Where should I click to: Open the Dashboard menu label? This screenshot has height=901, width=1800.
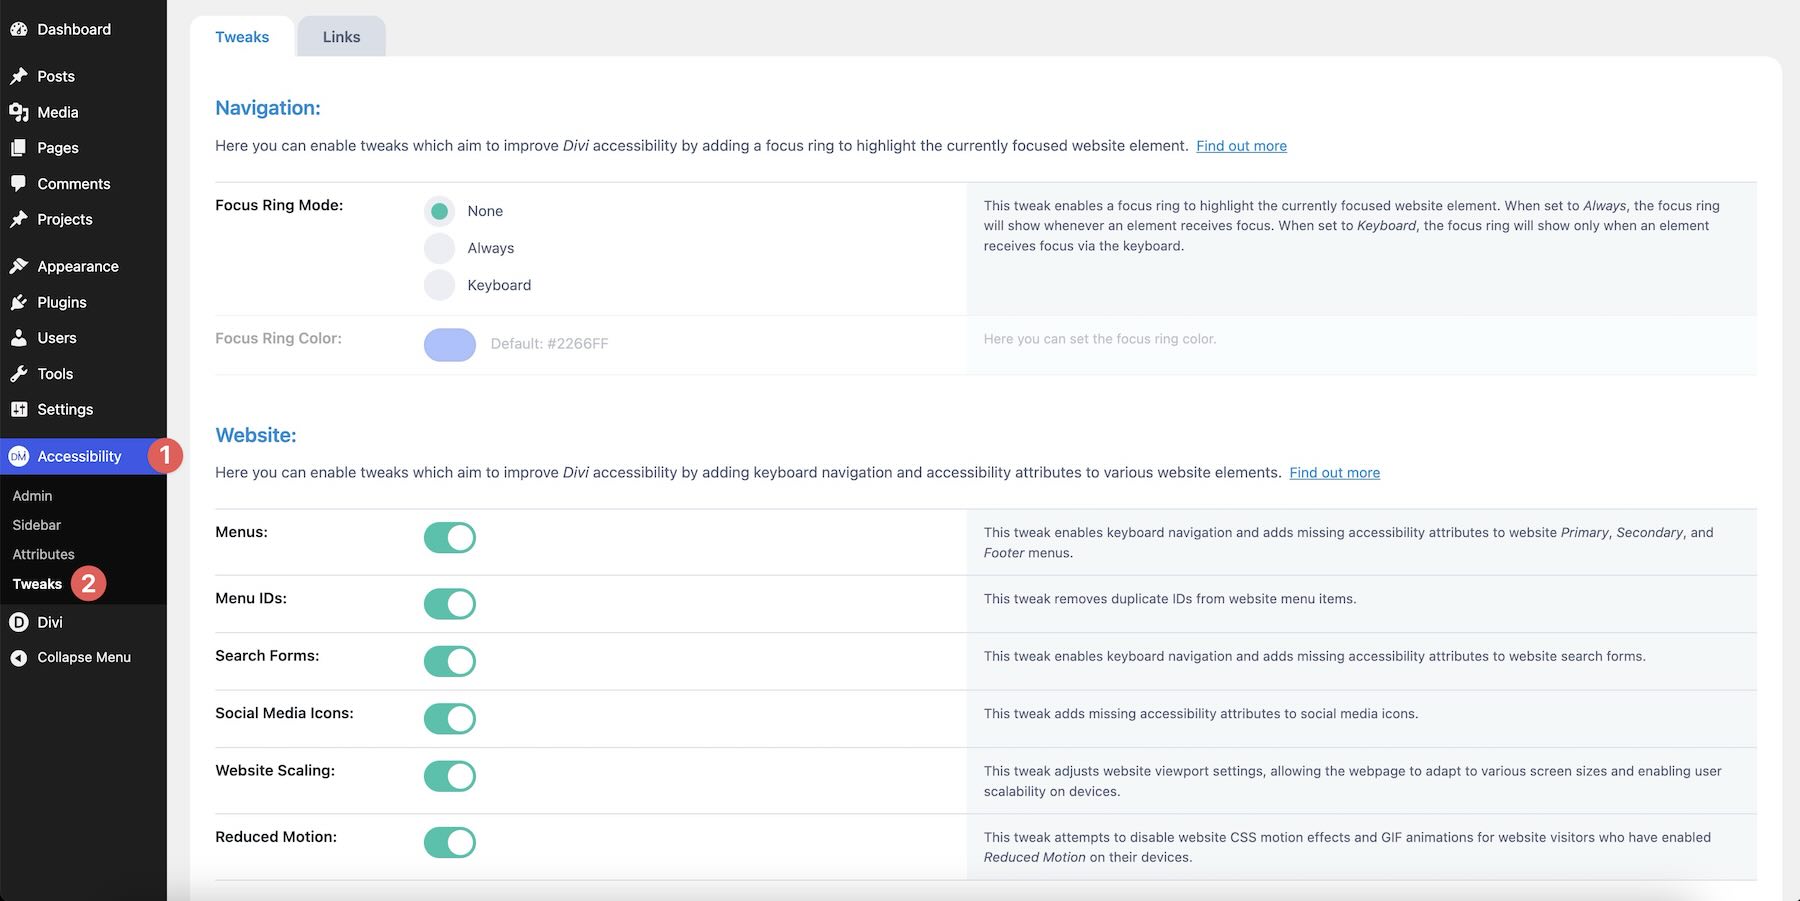coord(74,30)
